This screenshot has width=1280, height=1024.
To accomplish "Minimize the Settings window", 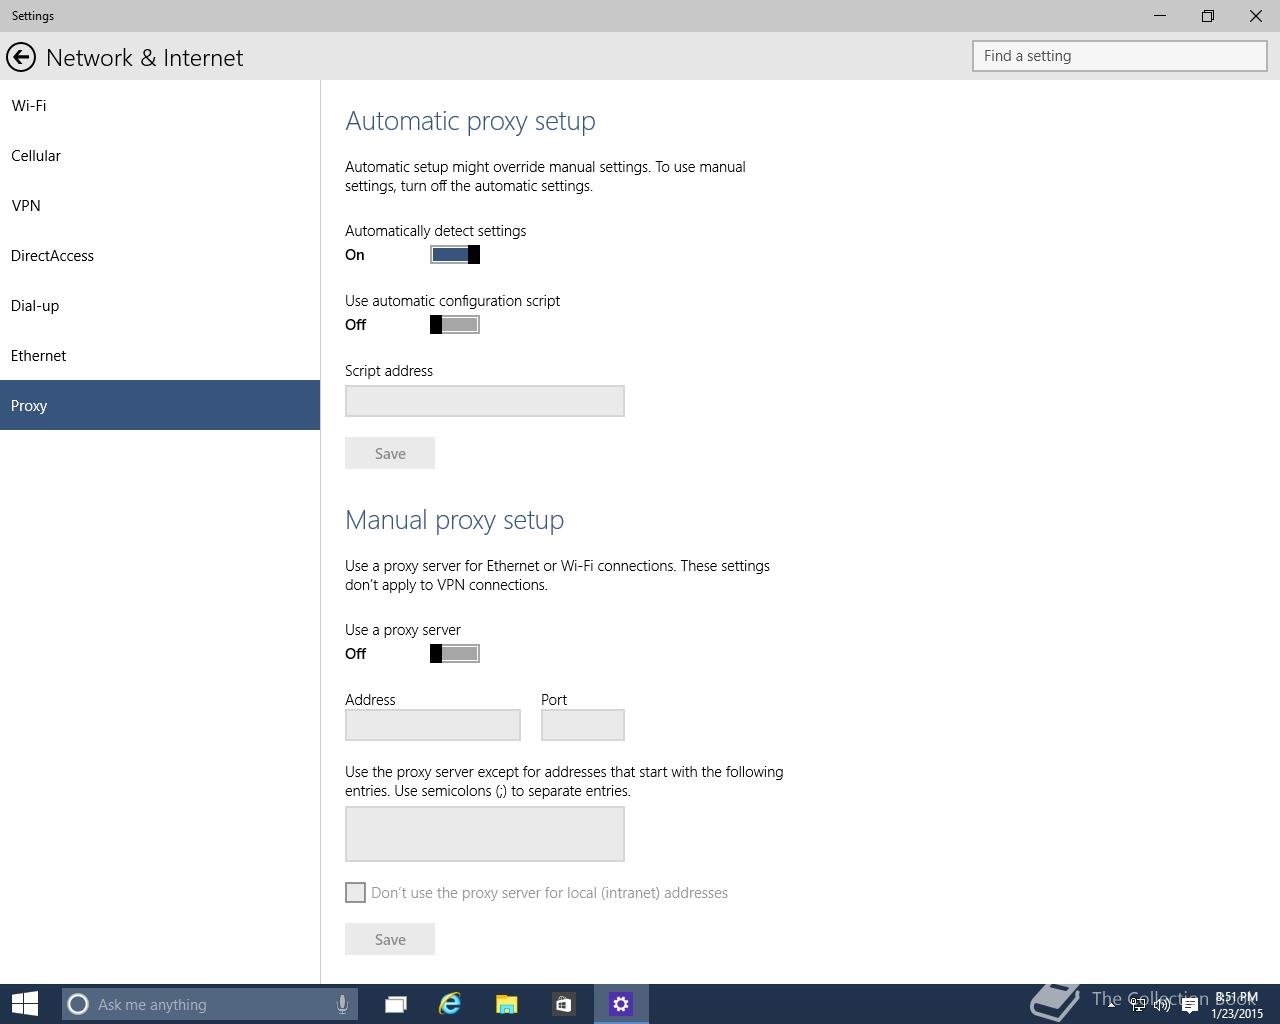I will pos(1160,16).
